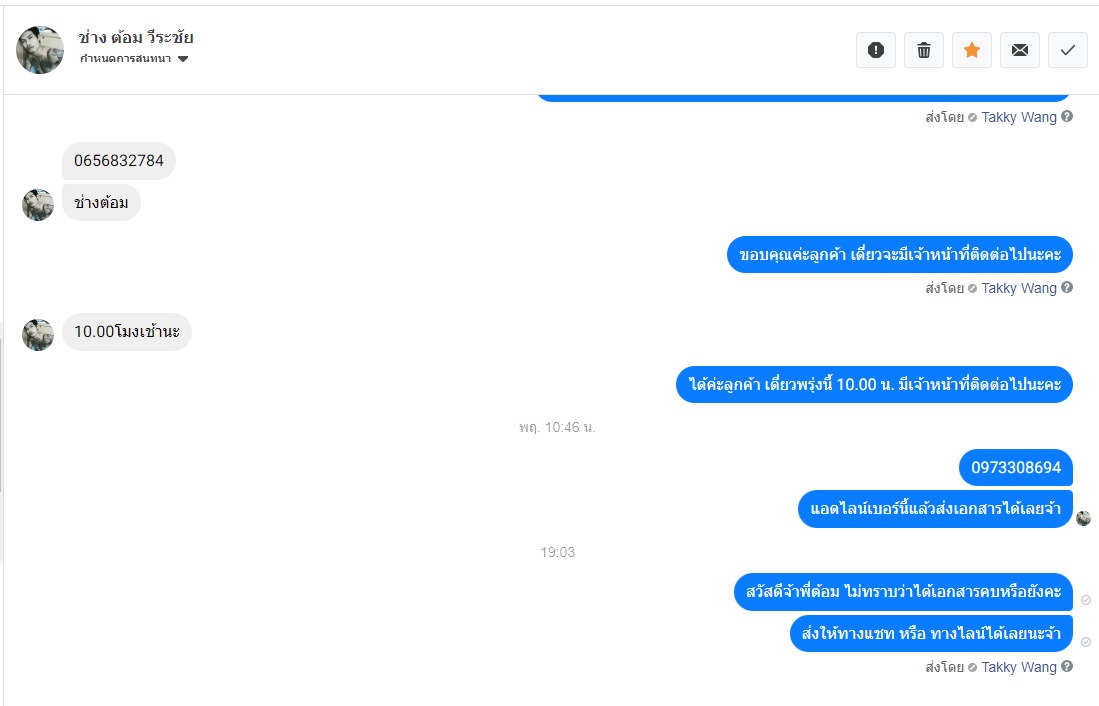Click small seen avatar beside แอดไลน์ message
Image resolution: width=1099 pixels, height=706 pixels.
[x=1084, y=518]
